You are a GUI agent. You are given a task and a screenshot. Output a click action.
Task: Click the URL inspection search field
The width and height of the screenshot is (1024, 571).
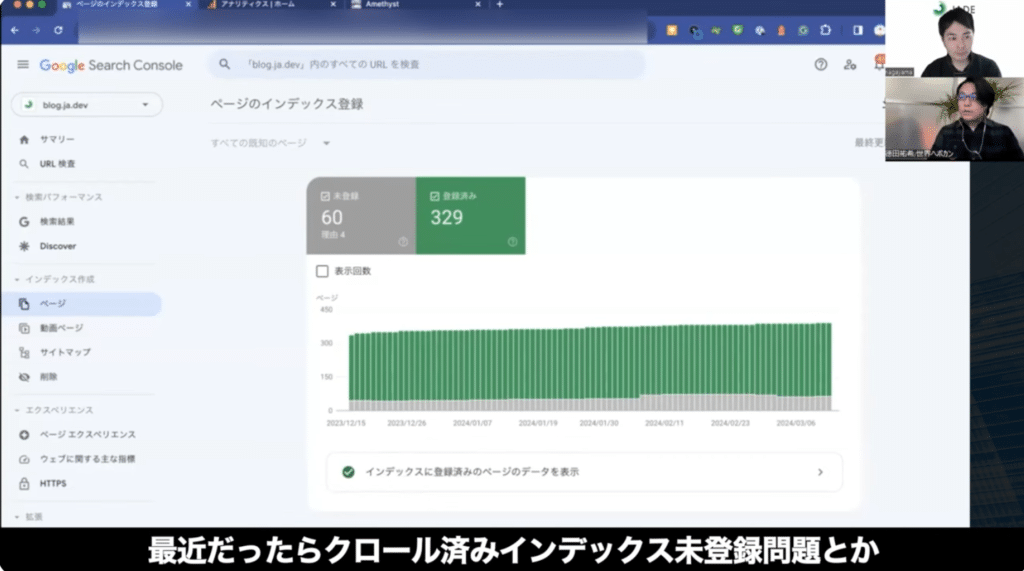[426, 64]
